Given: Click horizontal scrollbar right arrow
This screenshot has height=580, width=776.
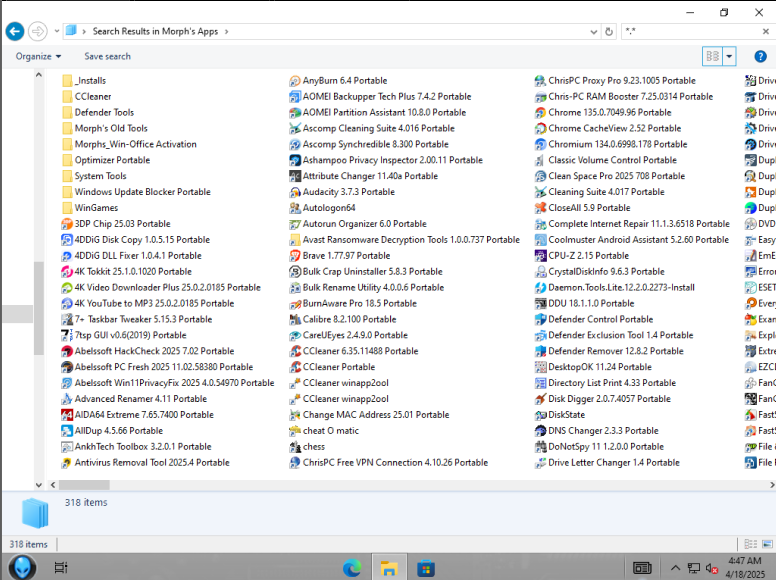Looking at the screenshot, I should coord(772,485).
